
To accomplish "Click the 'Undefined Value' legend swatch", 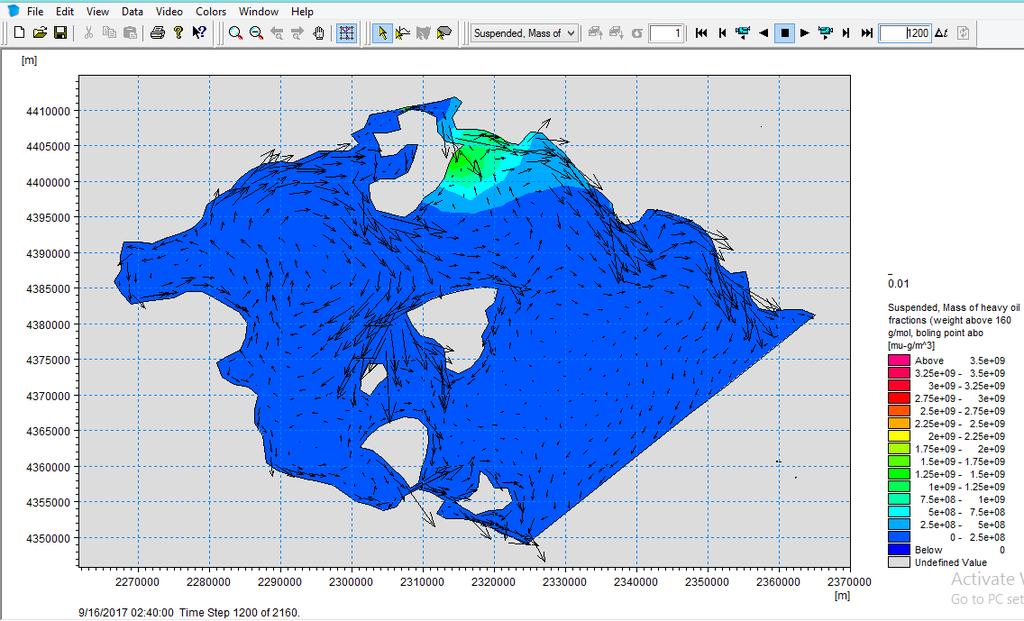I will (899, 562).
